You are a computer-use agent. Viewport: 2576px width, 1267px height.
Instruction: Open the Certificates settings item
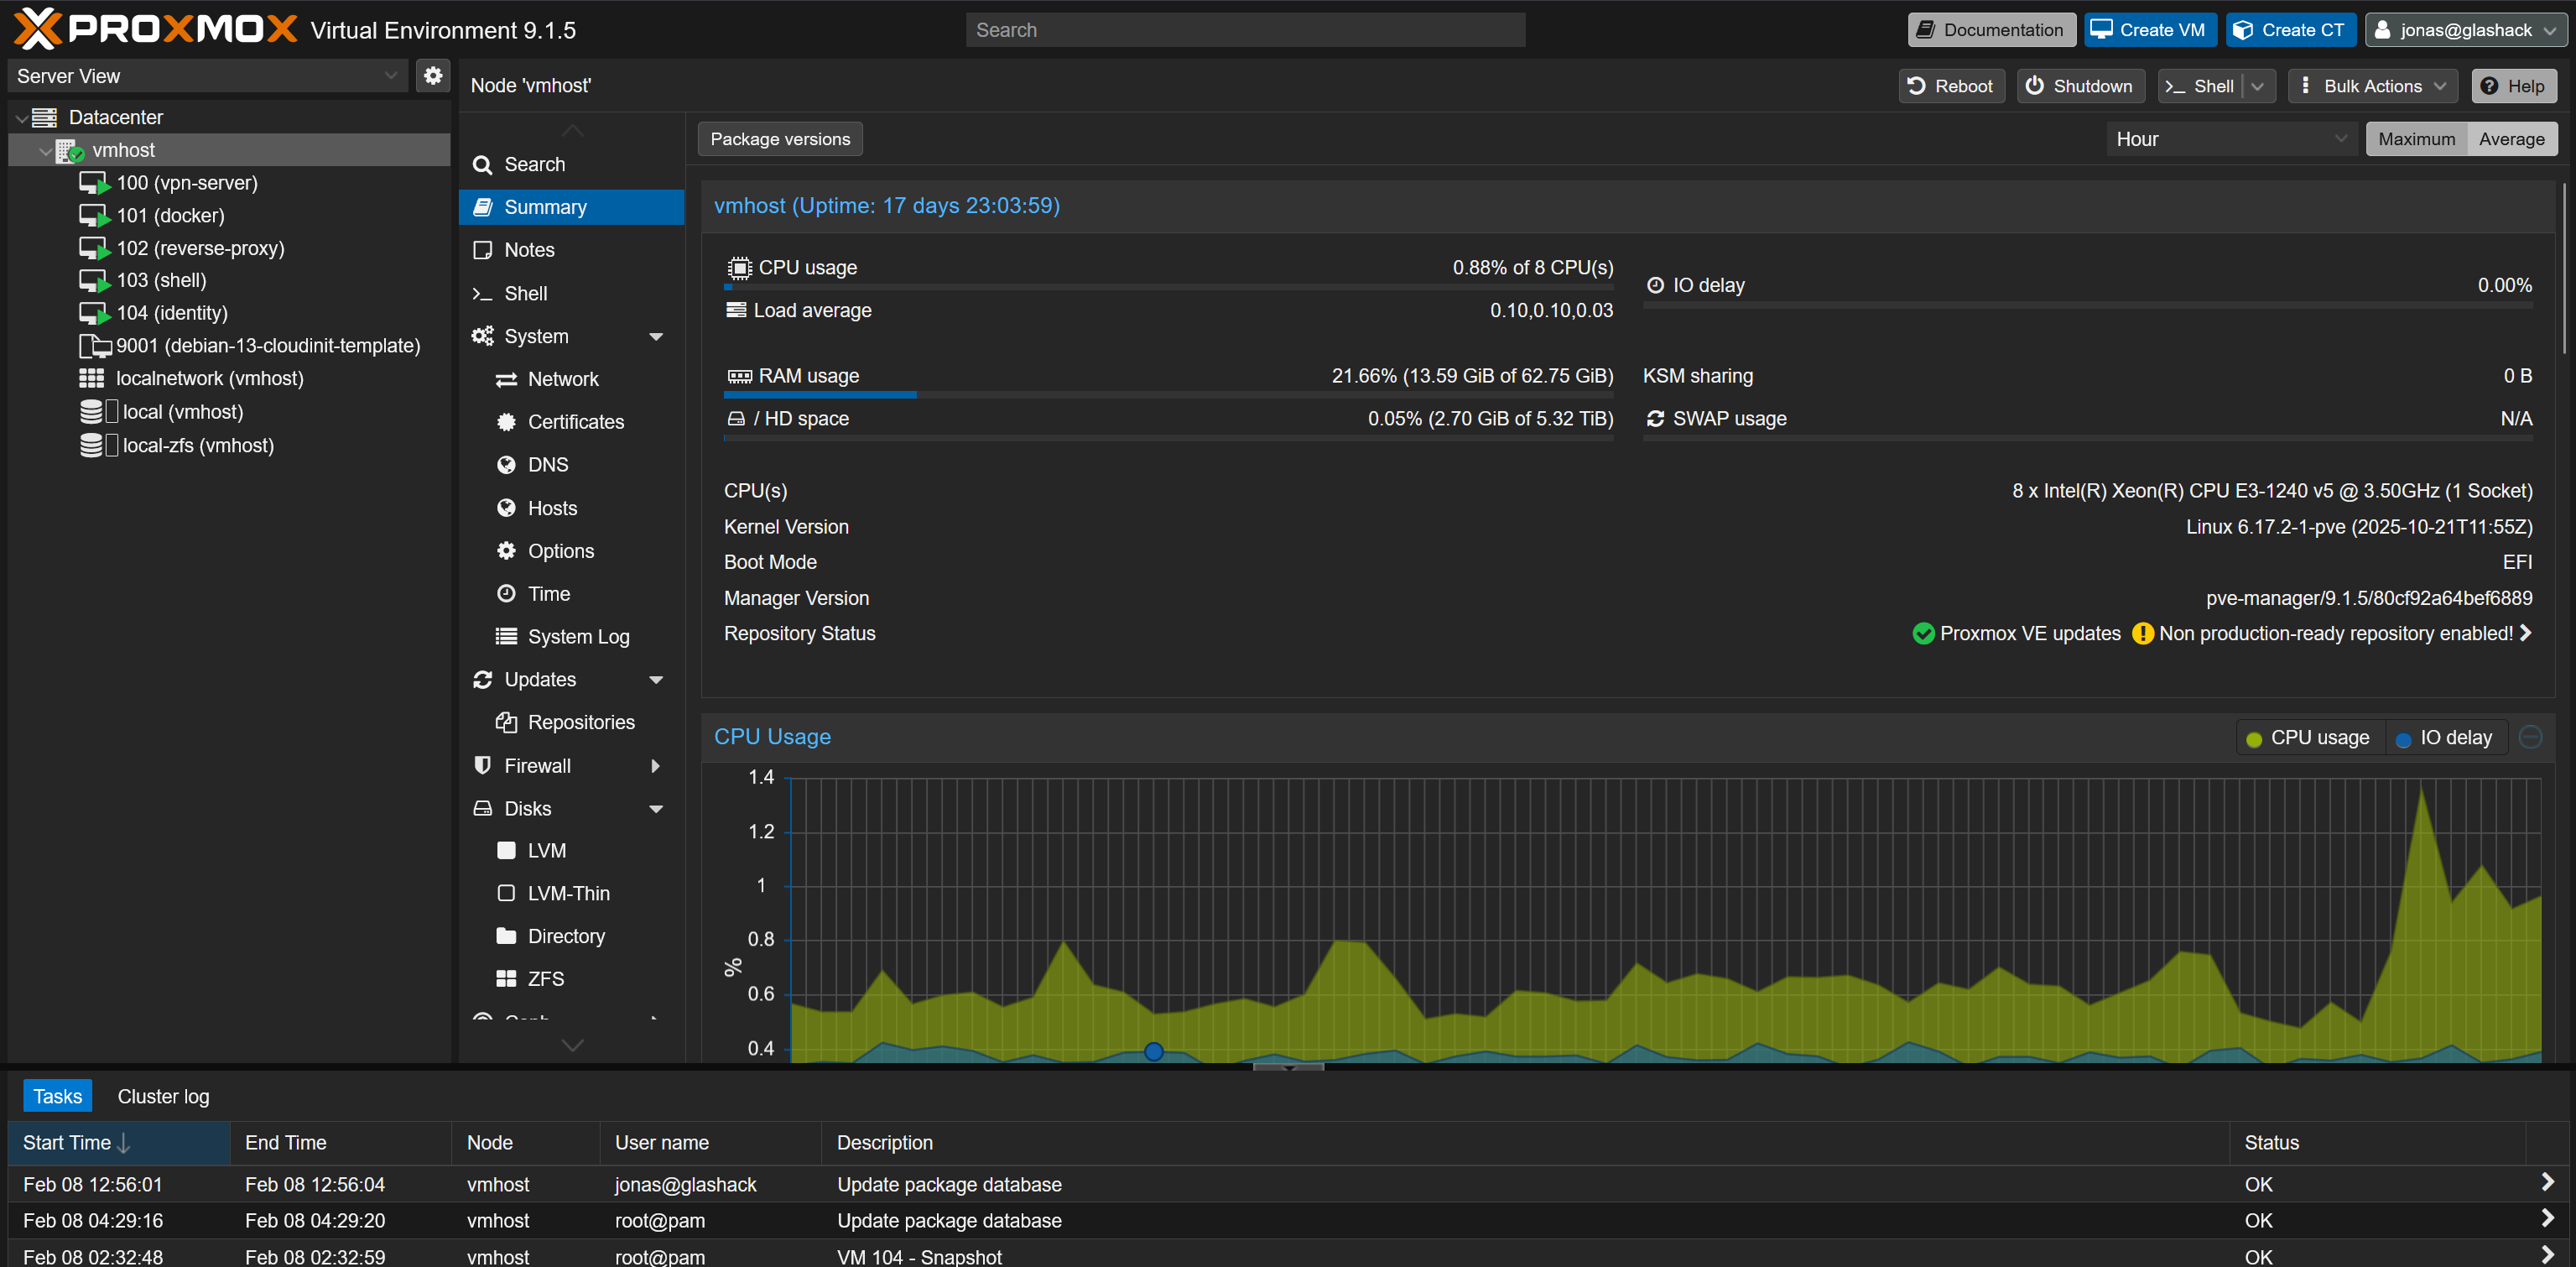(575, 422)
